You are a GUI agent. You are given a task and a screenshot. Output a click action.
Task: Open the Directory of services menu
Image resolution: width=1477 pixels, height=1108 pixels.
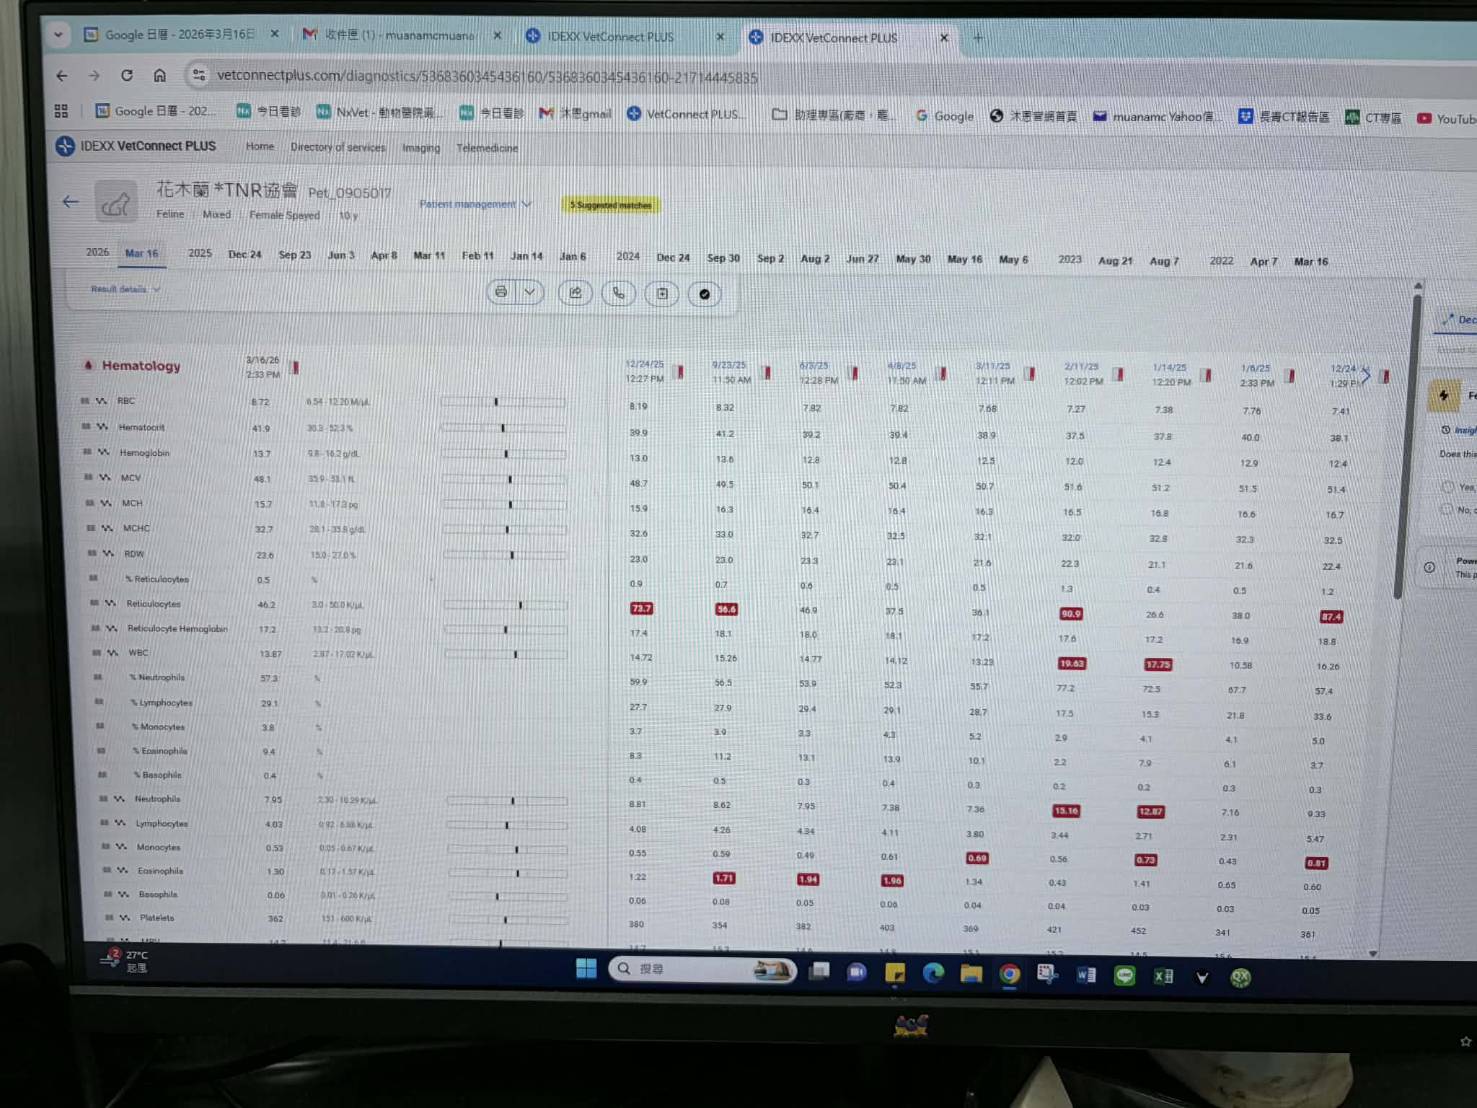(337, 147)
